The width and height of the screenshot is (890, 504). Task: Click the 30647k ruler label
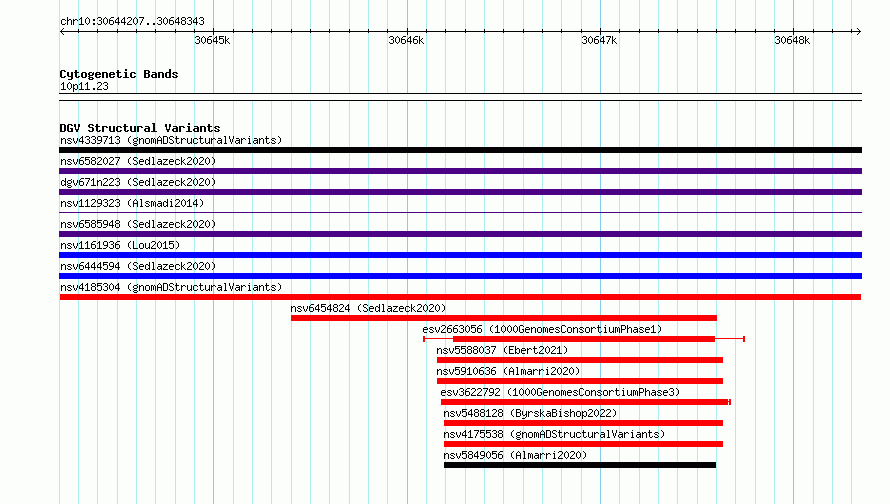(599, 40)
